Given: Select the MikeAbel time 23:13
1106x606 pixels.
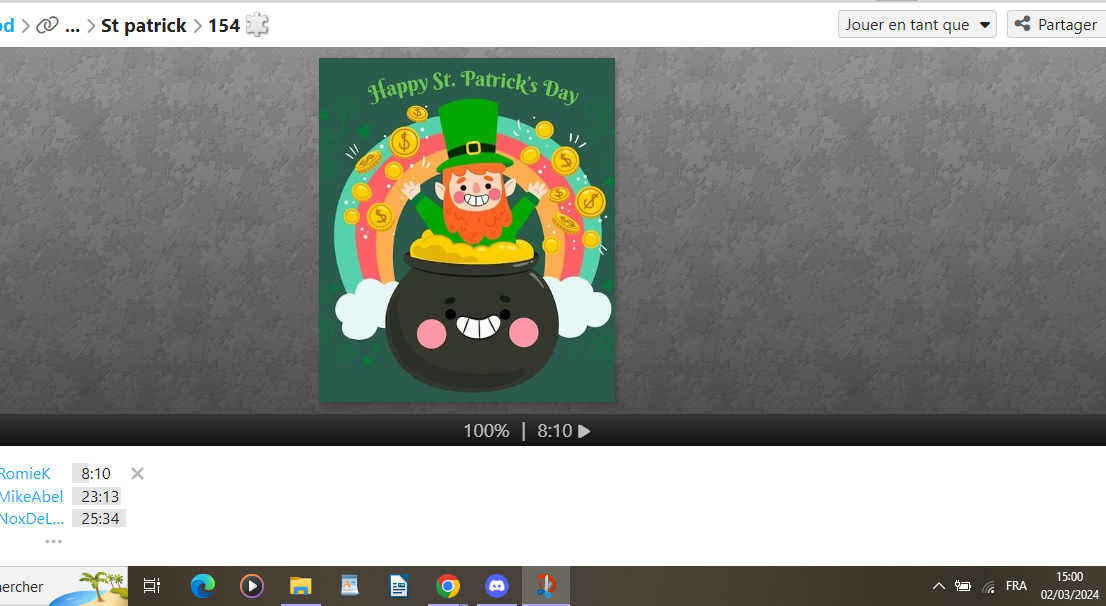Looking at the screenshot, I should pyautogui.click(x=99, y=496).
